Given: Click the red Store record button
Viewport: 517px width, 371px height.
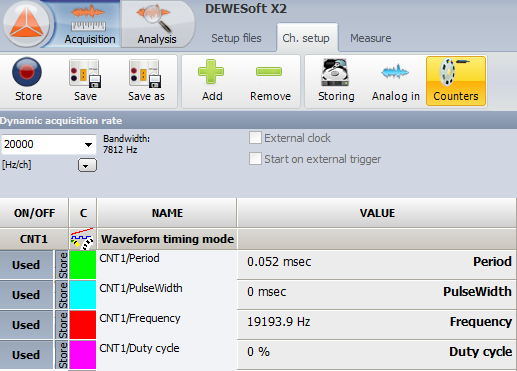Looking at the screenshot, I should pos(28,81).
